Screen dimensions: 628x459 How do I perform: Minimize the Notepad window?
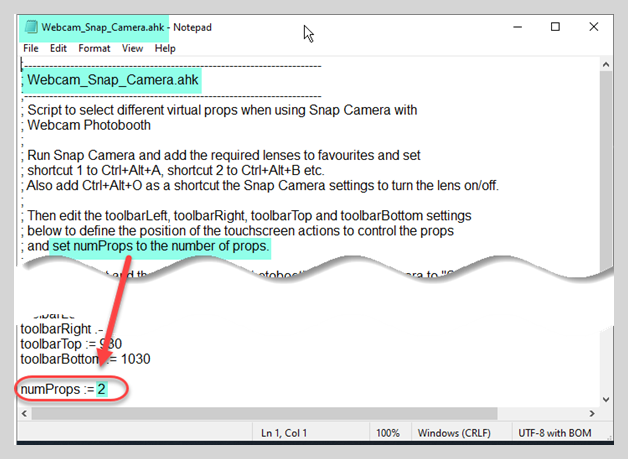point(517,27)
